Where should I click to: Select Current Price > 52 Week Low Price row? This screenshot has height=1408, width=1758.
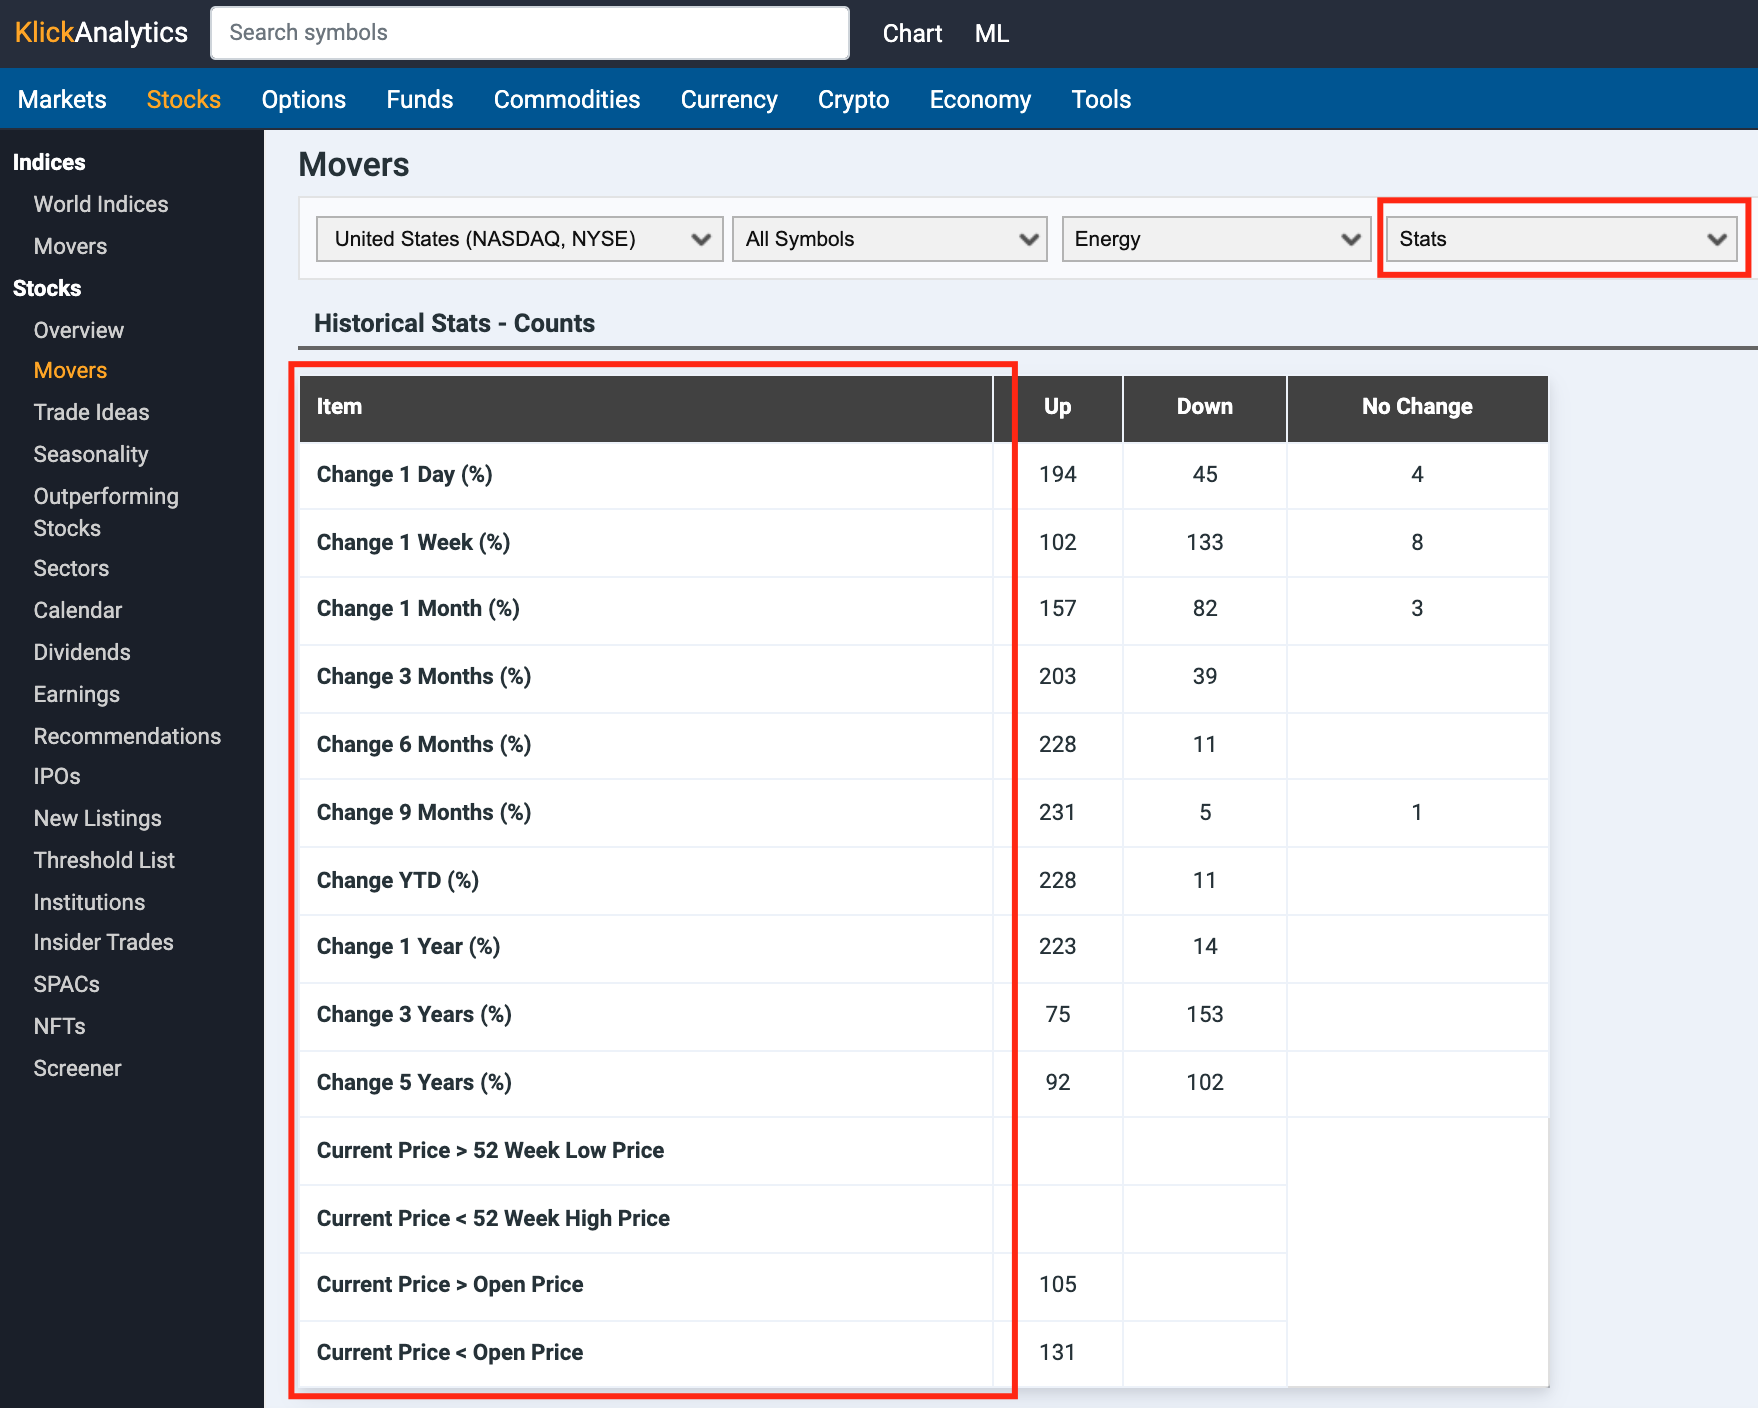pyautogui.click(x=490, y=1151)
